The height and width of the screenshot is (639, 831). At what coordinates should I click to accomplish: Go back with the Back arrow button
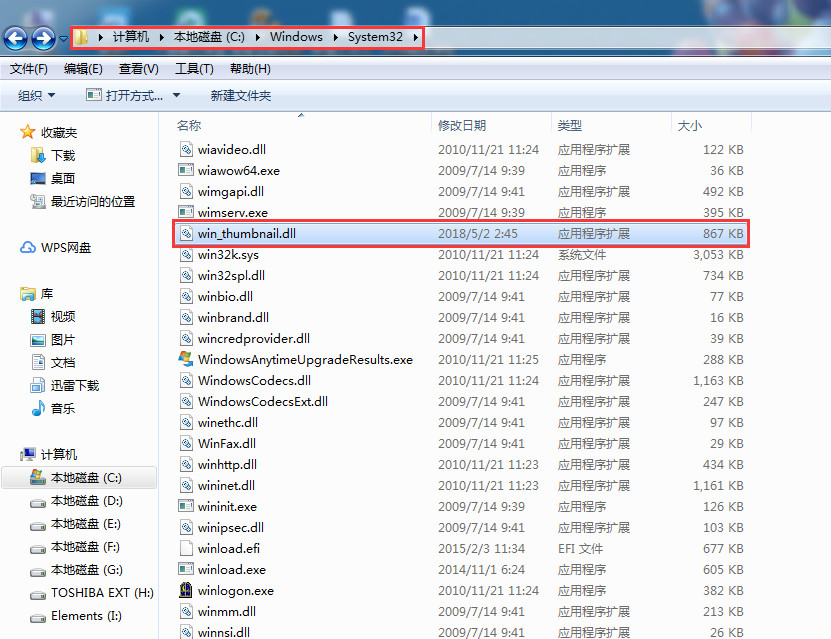(x=15, y=38)
